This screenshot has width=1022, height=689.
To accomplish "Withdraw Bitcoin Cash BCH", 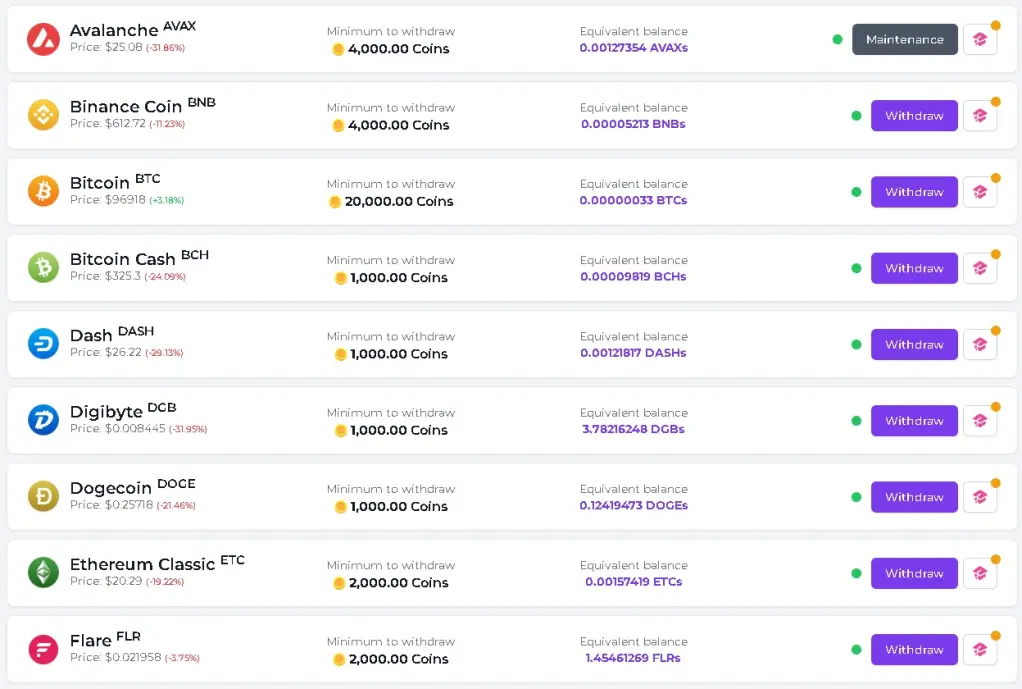I will (x=914, y=268).
